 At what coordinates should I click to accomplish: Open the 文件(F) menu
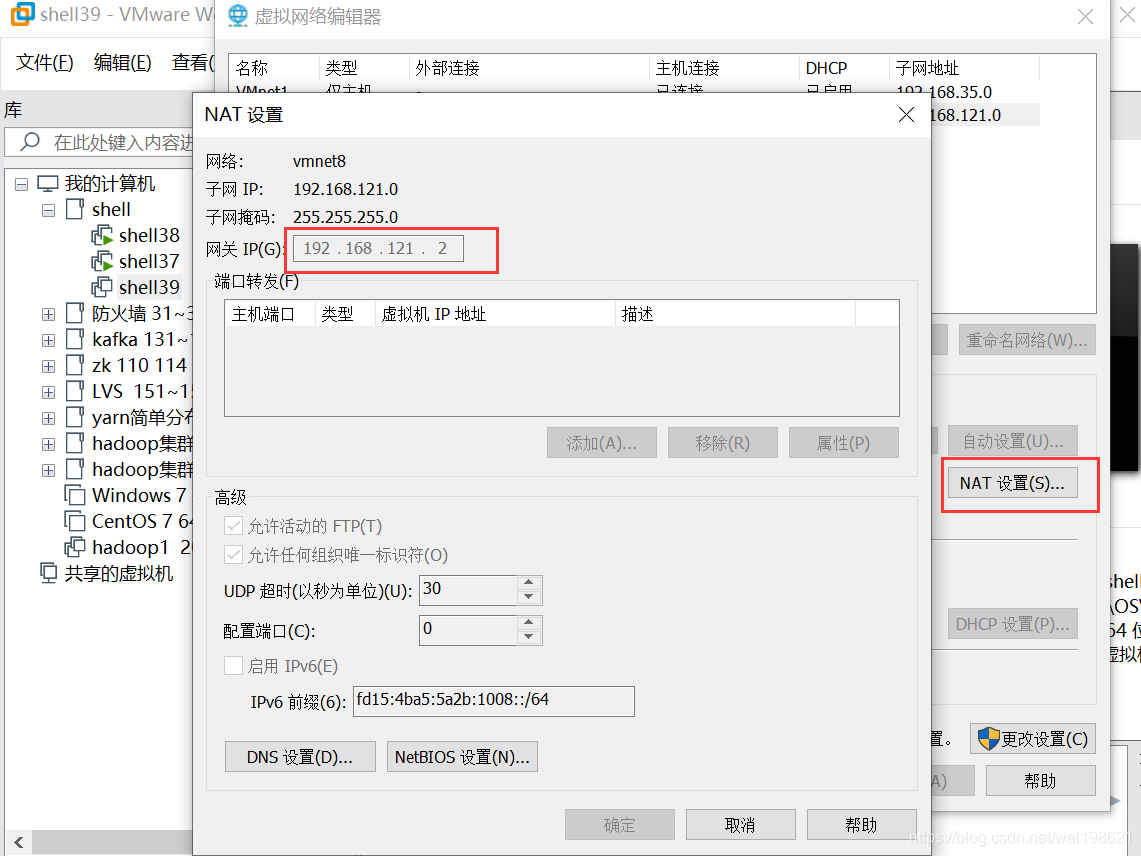tap(44, 63)
